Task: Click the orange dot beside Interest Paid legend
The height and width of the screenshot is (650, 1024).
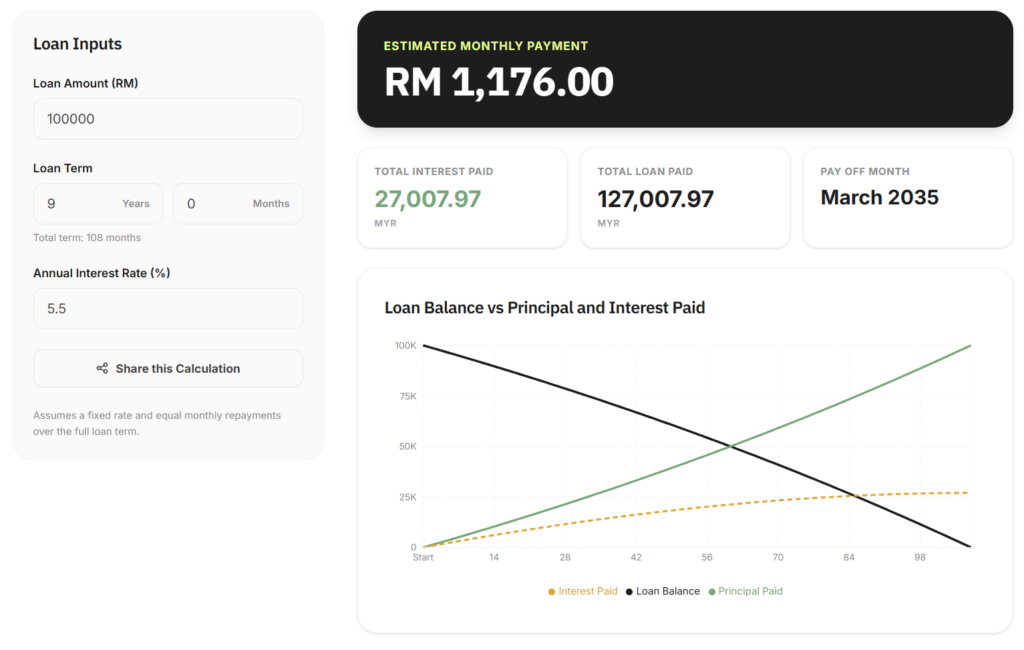Action: click(549, 591)
